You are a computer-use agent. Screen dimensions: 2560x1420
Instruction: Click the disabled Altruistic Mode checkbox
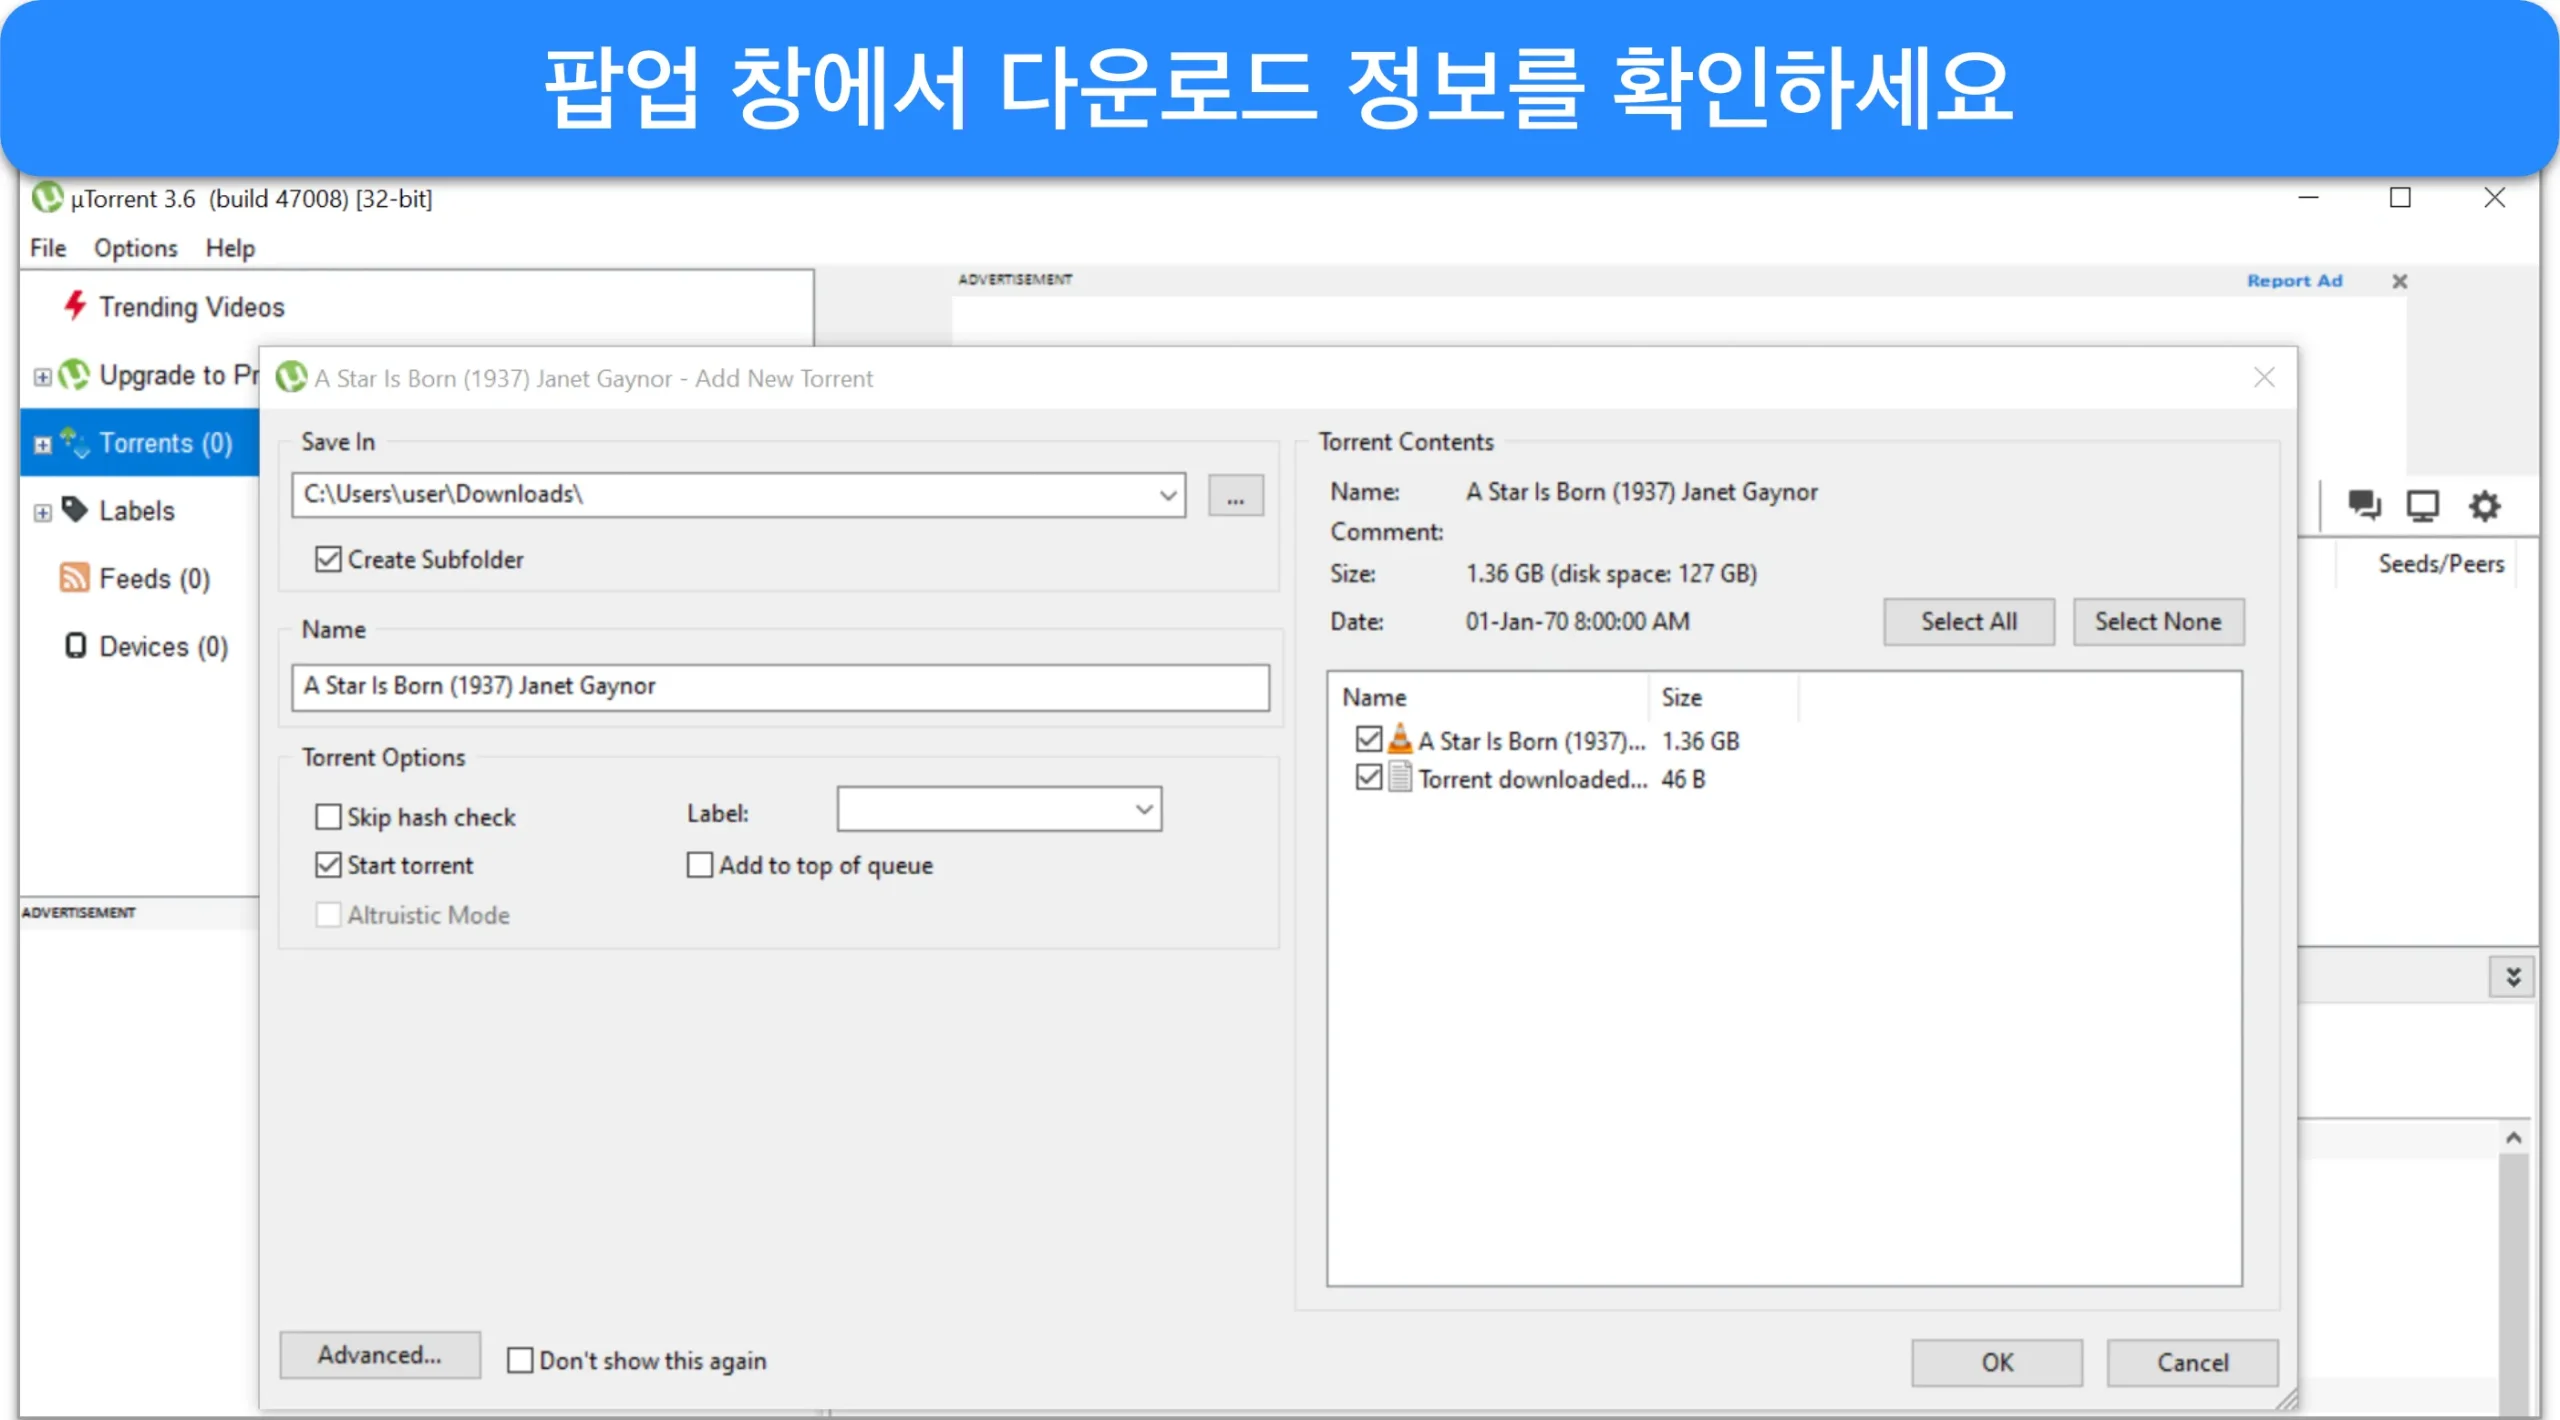point(328,915)
